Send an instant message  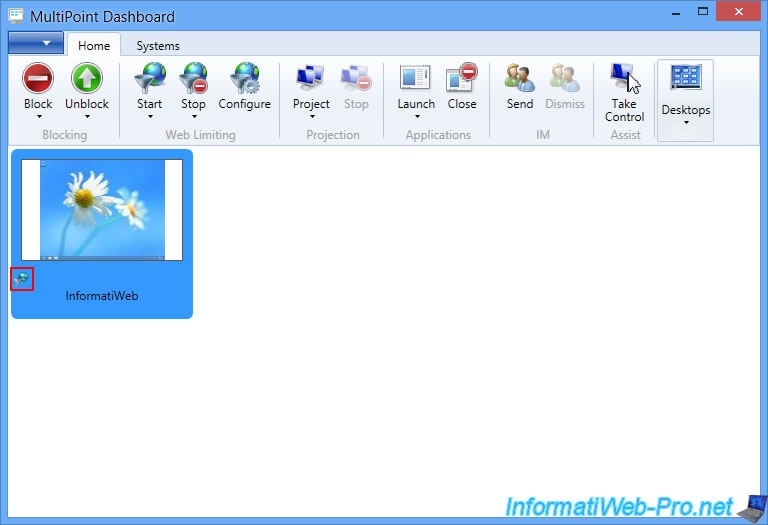[520, 79]
